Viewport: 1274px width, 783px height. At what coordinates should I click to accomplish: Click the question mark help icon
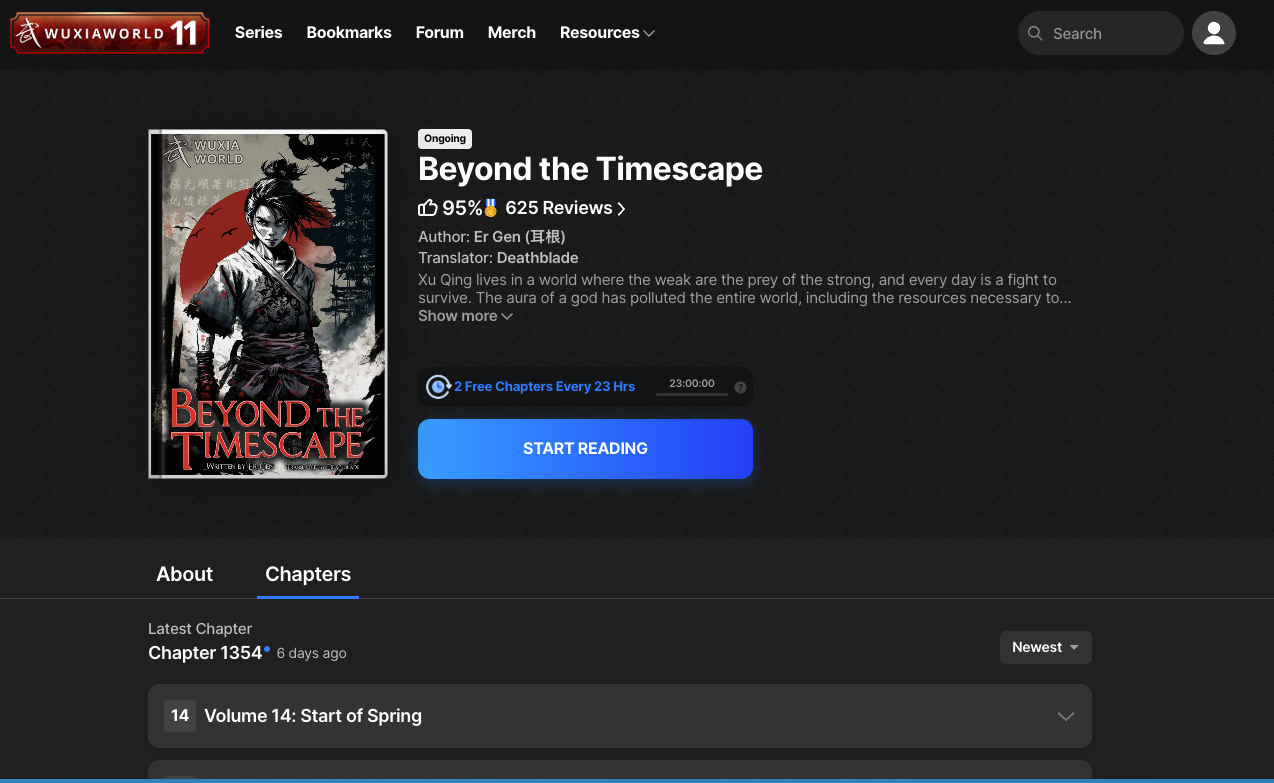[740, 386]
